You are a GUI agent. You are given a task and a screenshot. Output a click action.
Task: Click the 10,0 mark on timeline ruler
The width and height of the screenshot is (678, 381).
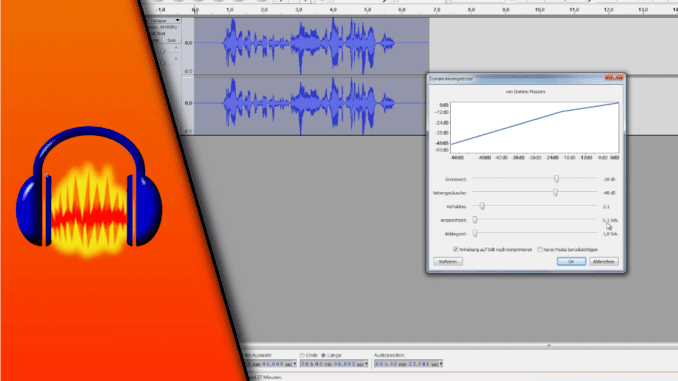[x=540, y=10]
